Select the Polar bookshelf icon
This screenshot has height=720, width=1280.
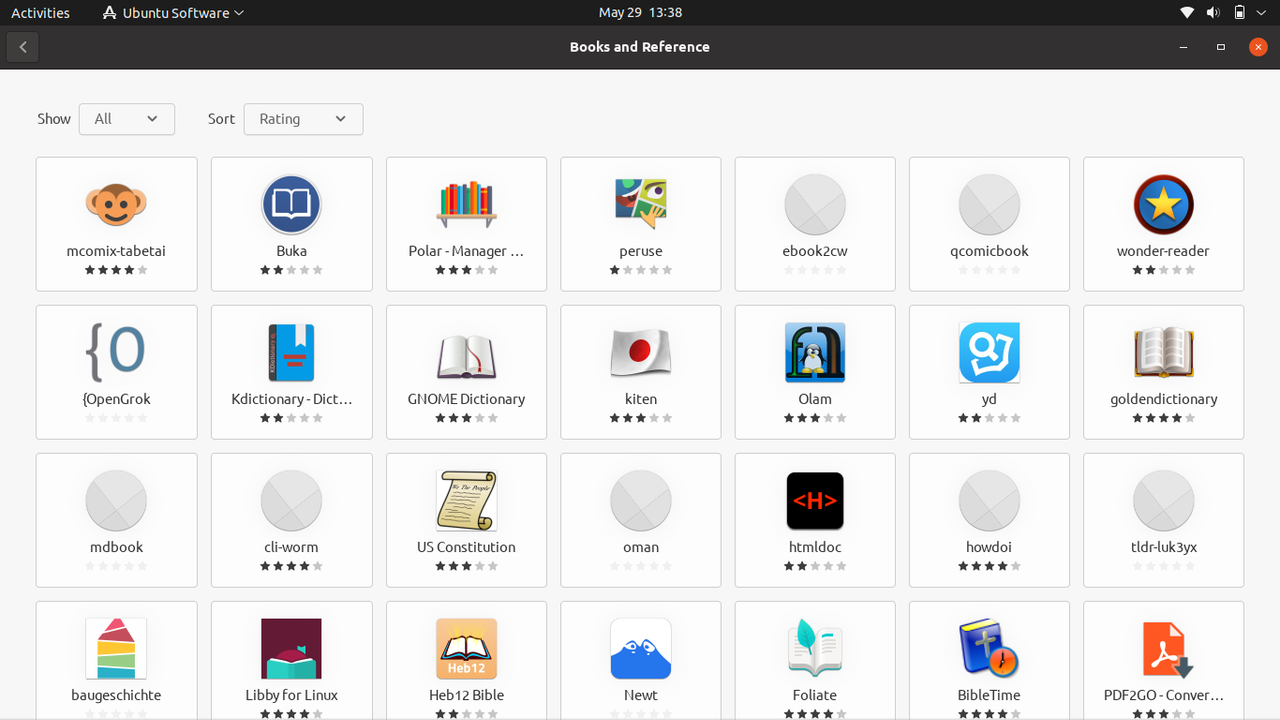coord(466,204)
